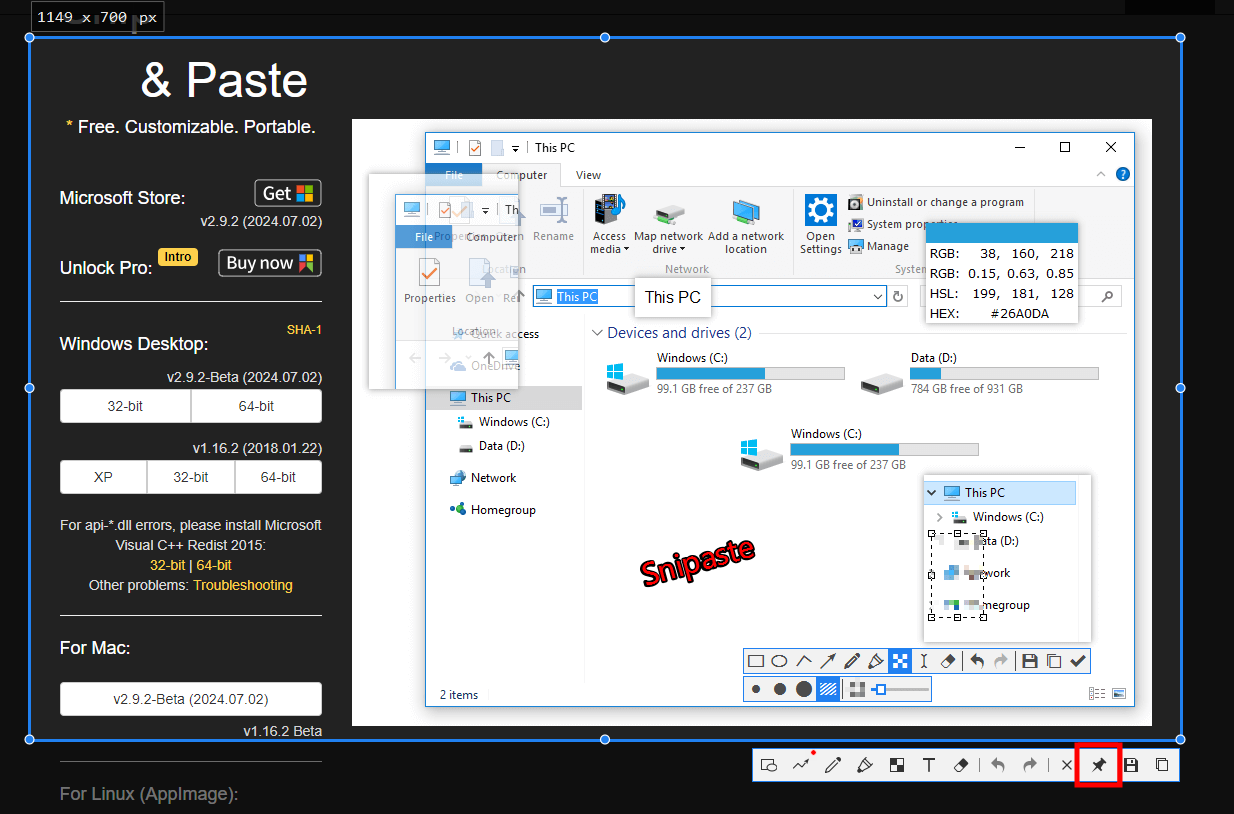Open the File menu tab
The image size is (1234, 814).
pyautogui.click(x=454, y=174)
